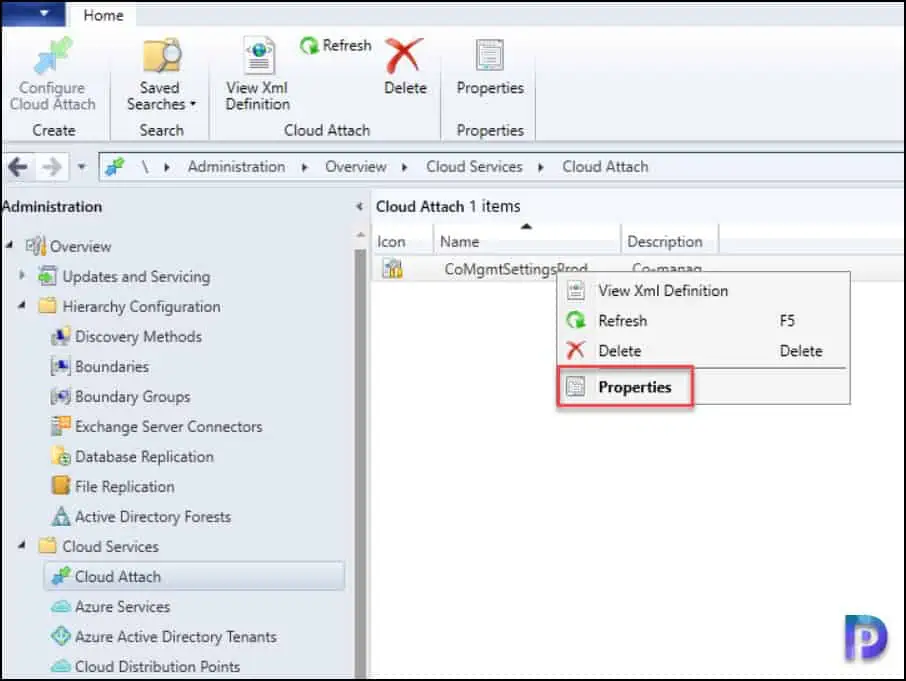Select the Home ribbon tab
906x681 pixels.
coord(103,15)
